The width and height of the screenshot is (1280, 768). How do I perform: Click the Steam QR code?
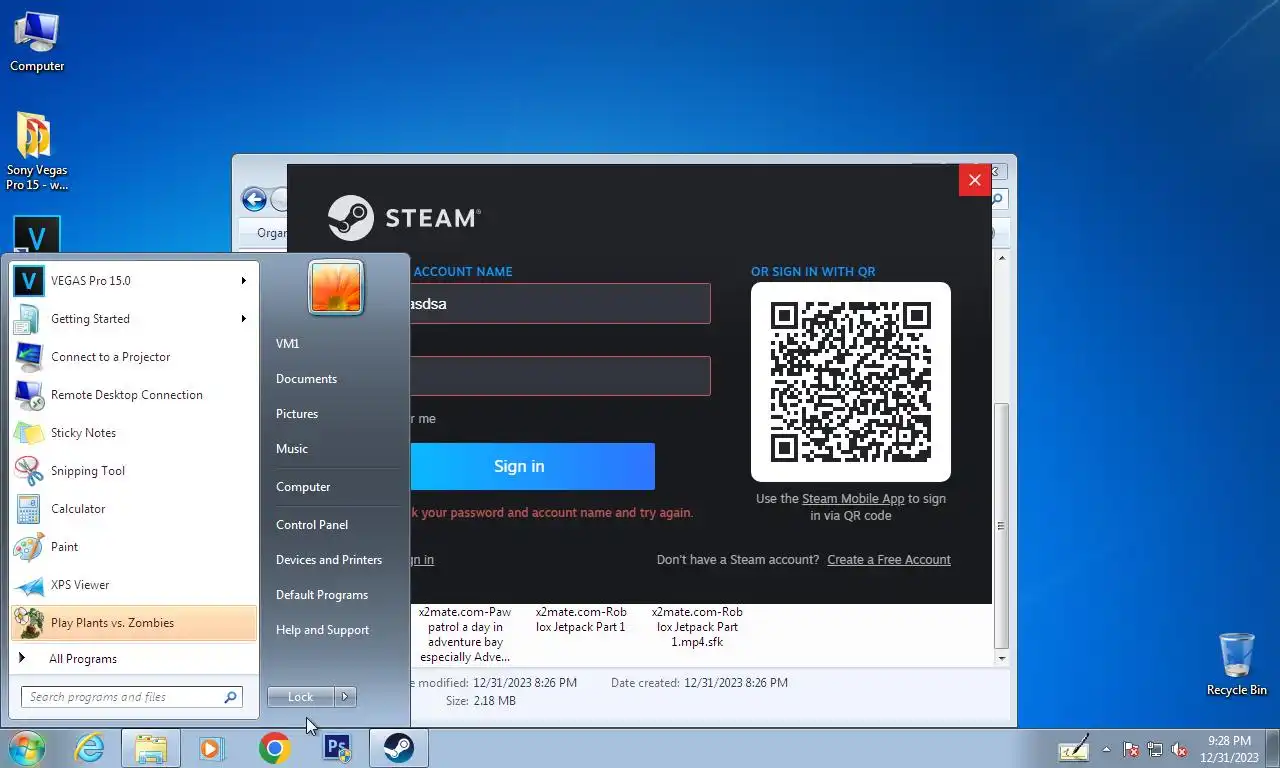coord(851,382)
